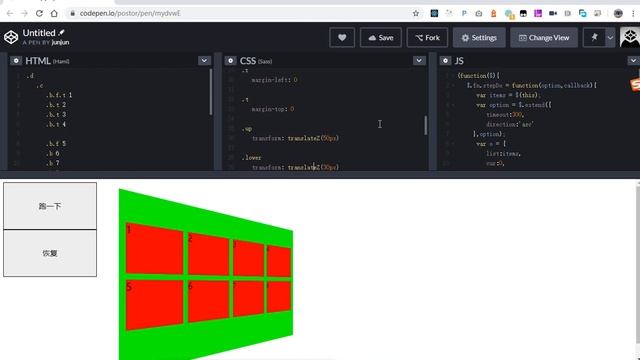640x360 pixels.
Task: Click red box number 1 in preview
Action: tap(154, 249)
